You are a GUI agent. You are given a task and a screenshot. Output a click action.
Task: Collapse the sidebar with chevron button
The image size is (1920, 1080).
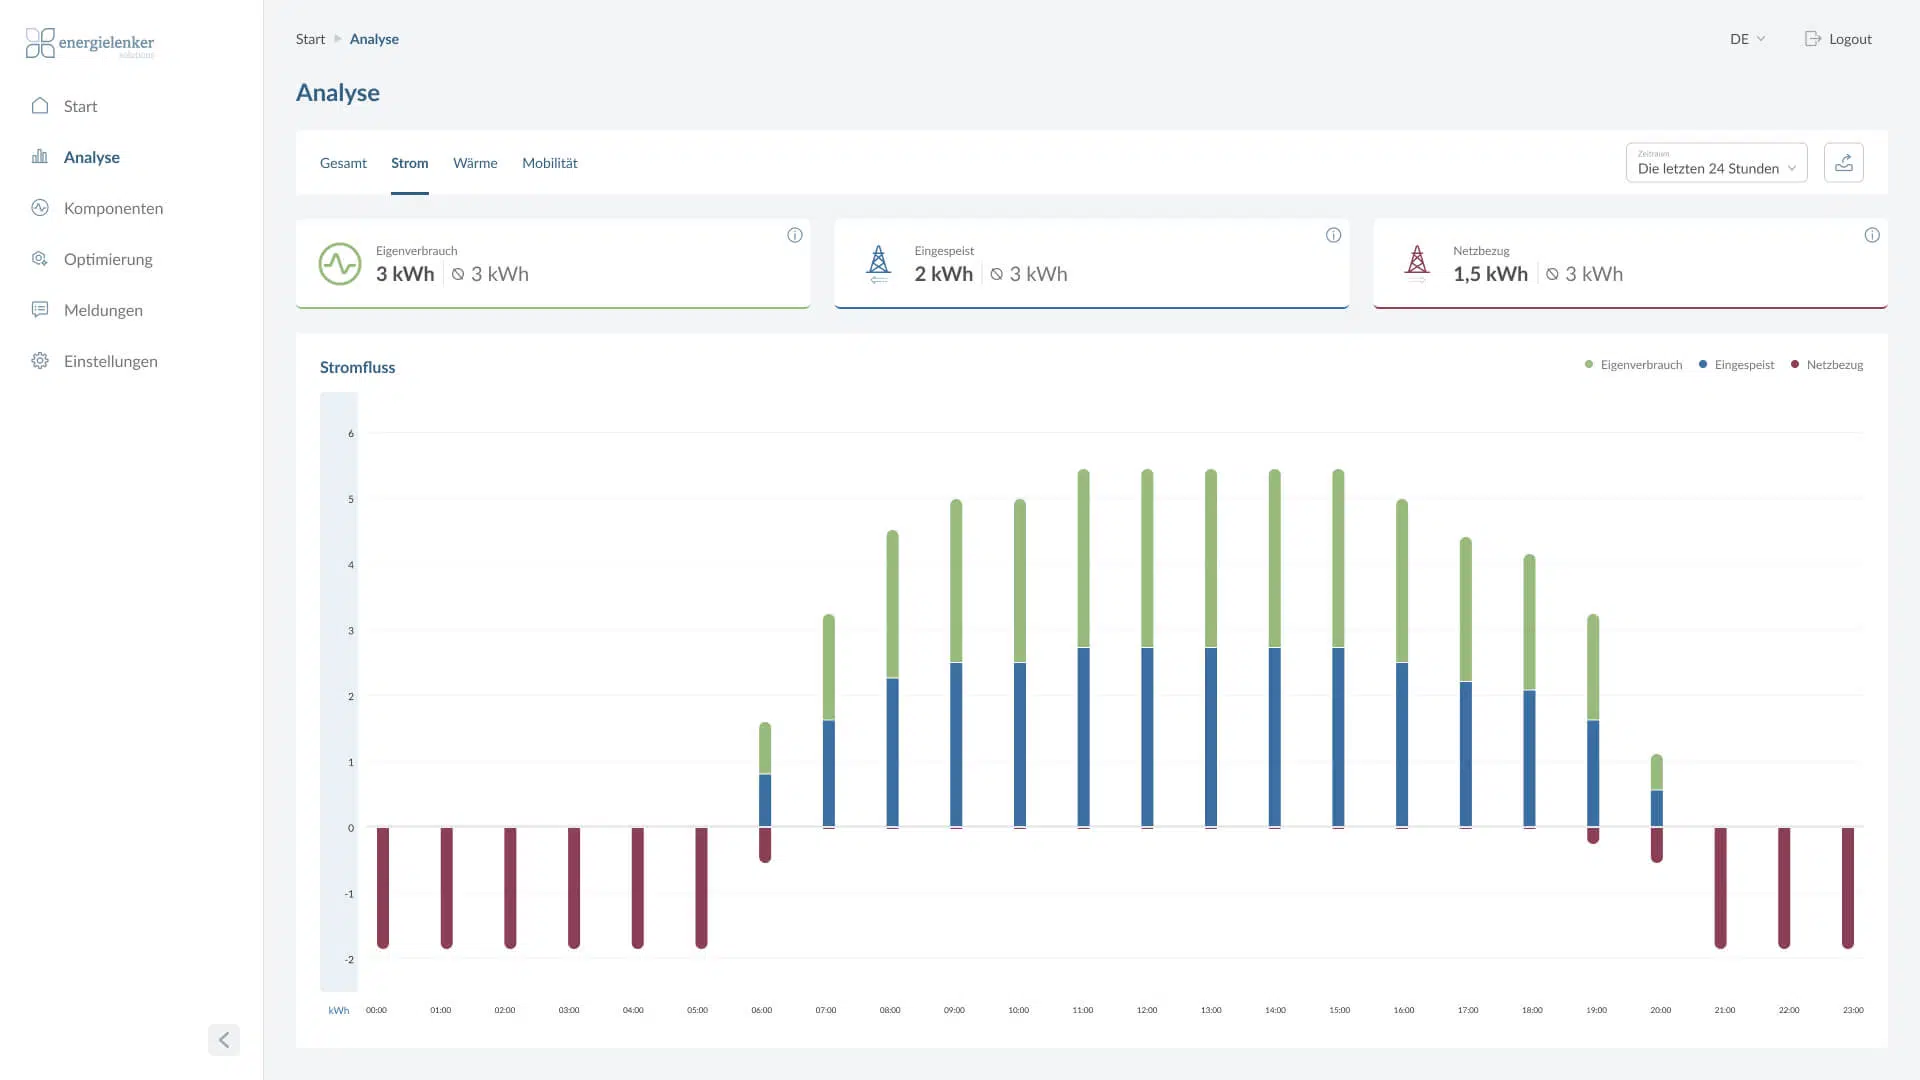coord(224,1040)
